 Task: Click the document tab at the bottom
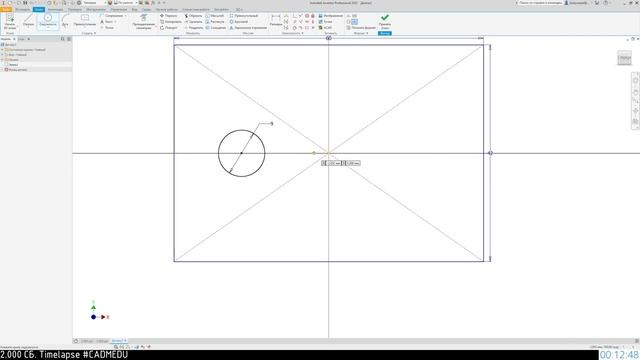(x=119, y=341)
